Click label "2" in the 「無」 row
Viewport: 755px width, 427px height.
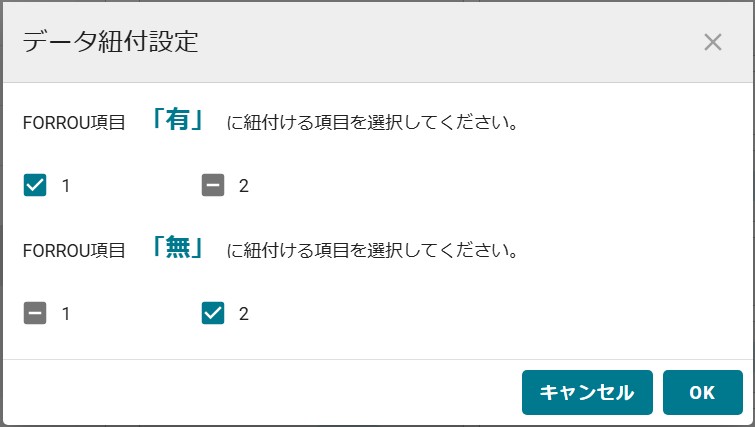click(x=243, y=314)
